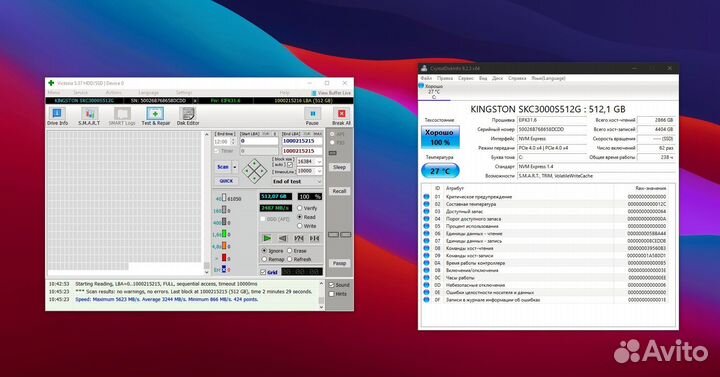The height and width of the screenshot is (377, 720).
Task: Select the Refresh radio button
Action: [290, 259]
